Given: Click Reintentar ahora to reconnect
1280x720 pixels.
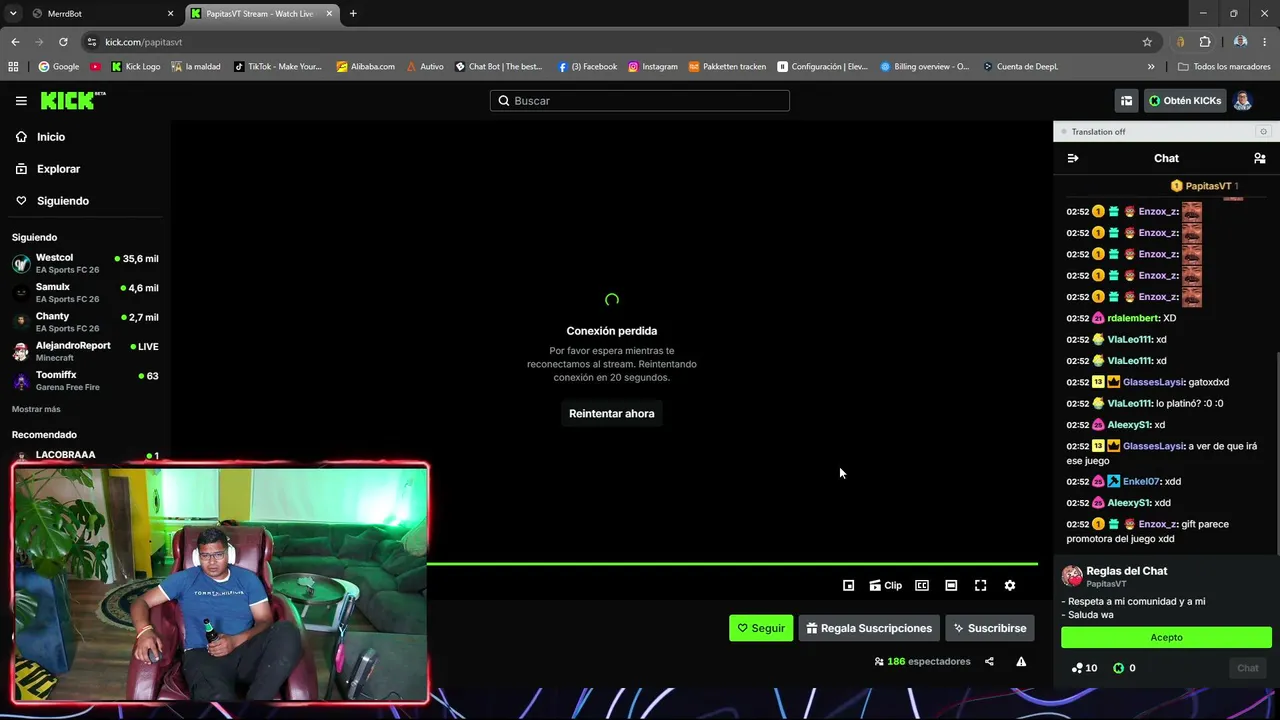Looking at the screenshot, I should coord(611,414).
